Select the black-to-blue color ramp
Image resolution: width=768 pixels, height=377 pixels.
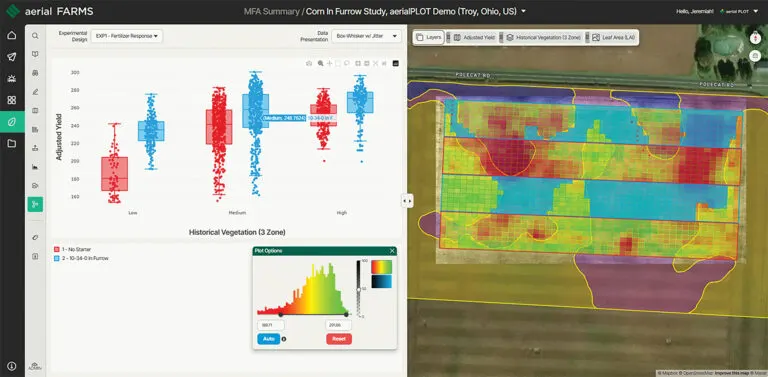coord(382,282)
